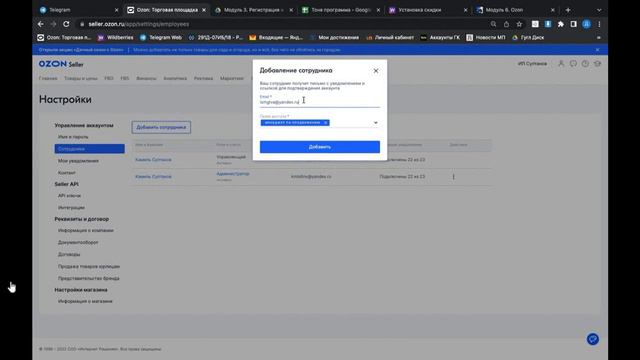Switch to the Telegram tab
This screenshot has height=360, width=640.
pos(78,10)
